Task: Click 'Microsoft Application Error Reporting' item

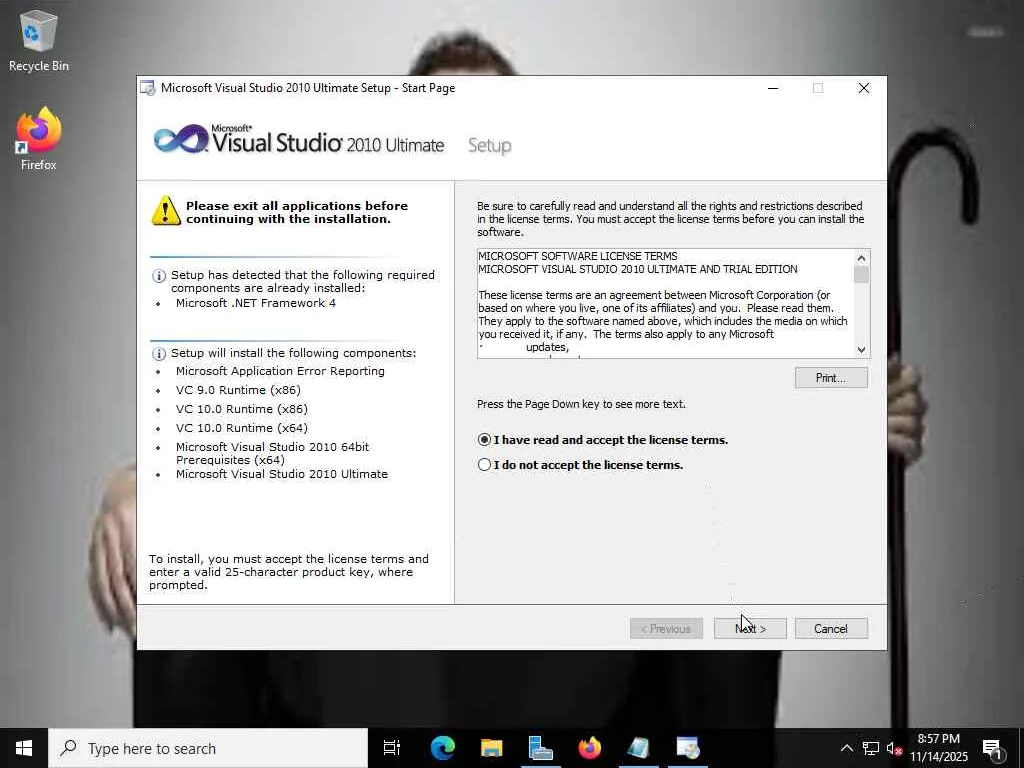Action: click(280, 371)
